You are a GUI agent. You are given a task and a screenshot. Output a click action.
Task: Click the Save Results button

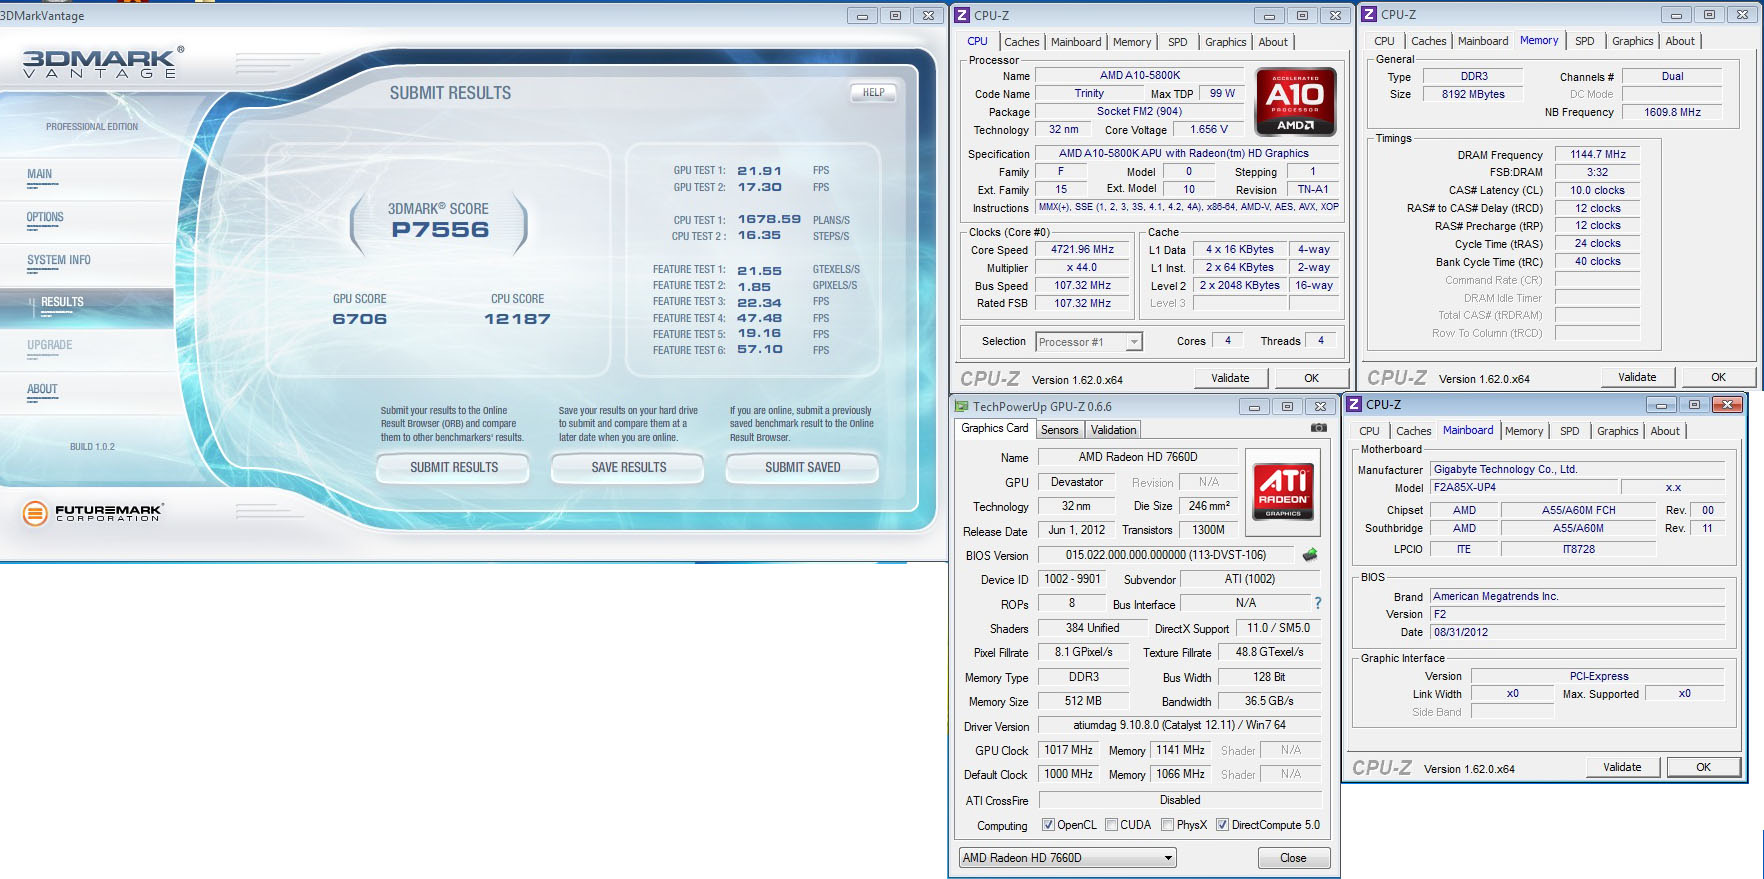(629, 467)
